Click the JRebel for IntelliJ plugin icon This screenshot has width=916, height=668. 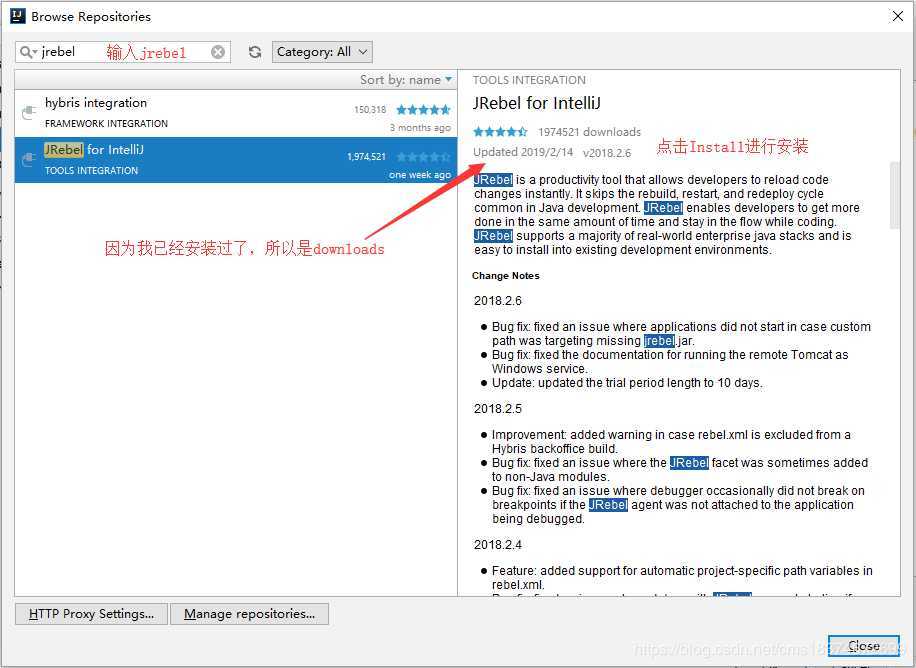[29, 159]
